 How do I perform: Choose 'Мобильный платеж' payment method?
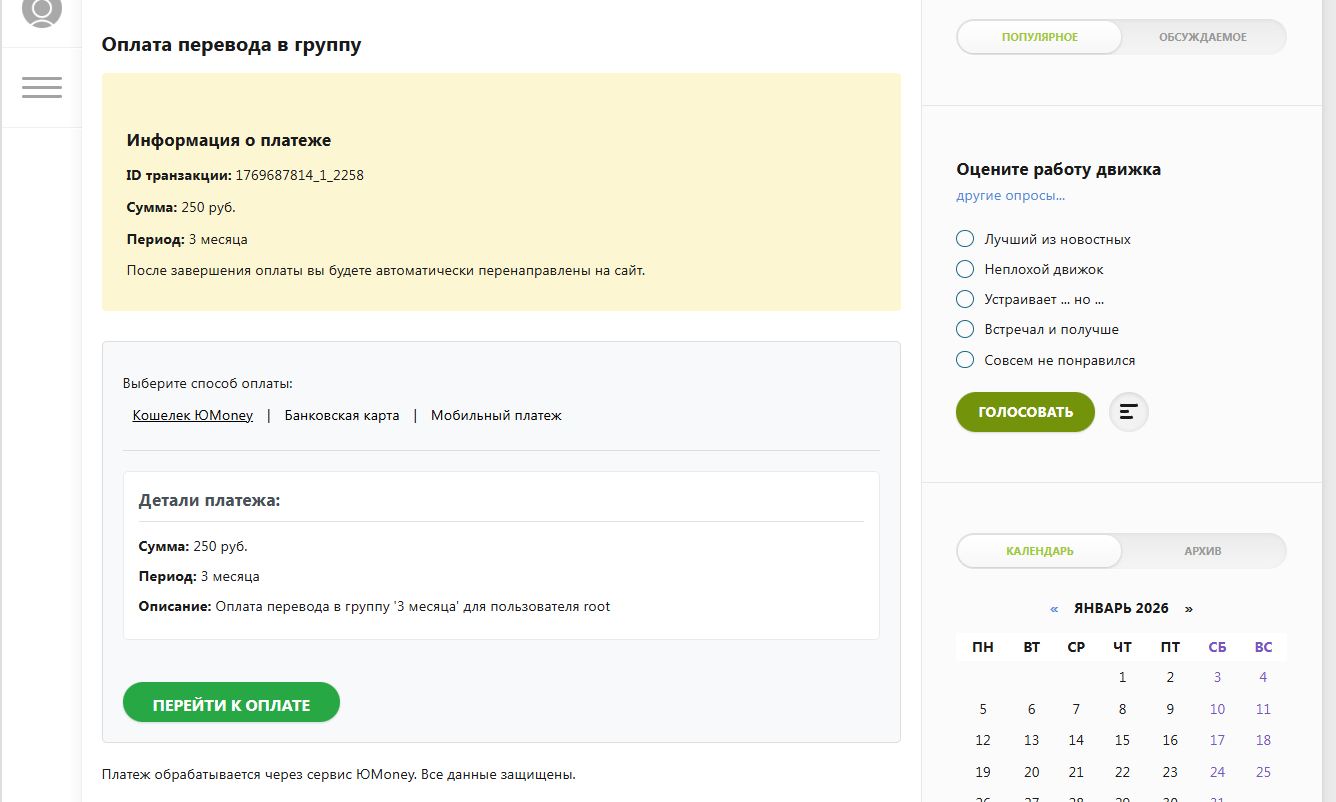(496, 415)
